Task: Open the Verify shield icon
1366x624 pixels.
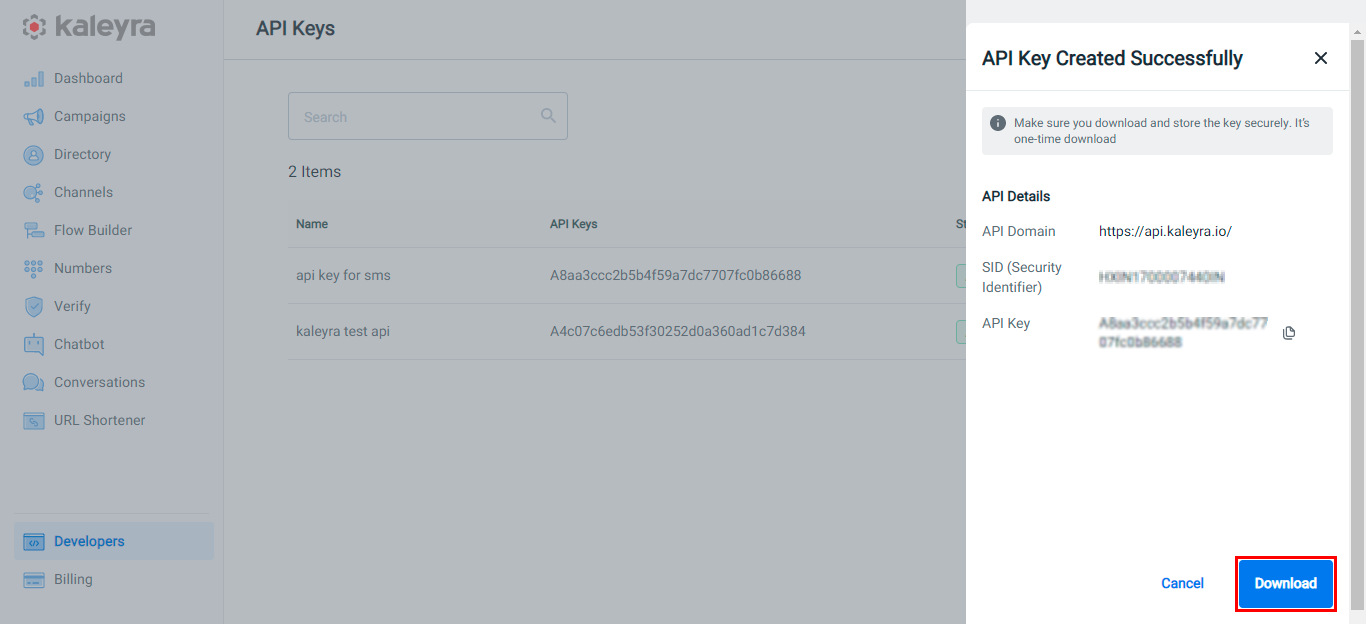Action: click(x=34, y=307)
